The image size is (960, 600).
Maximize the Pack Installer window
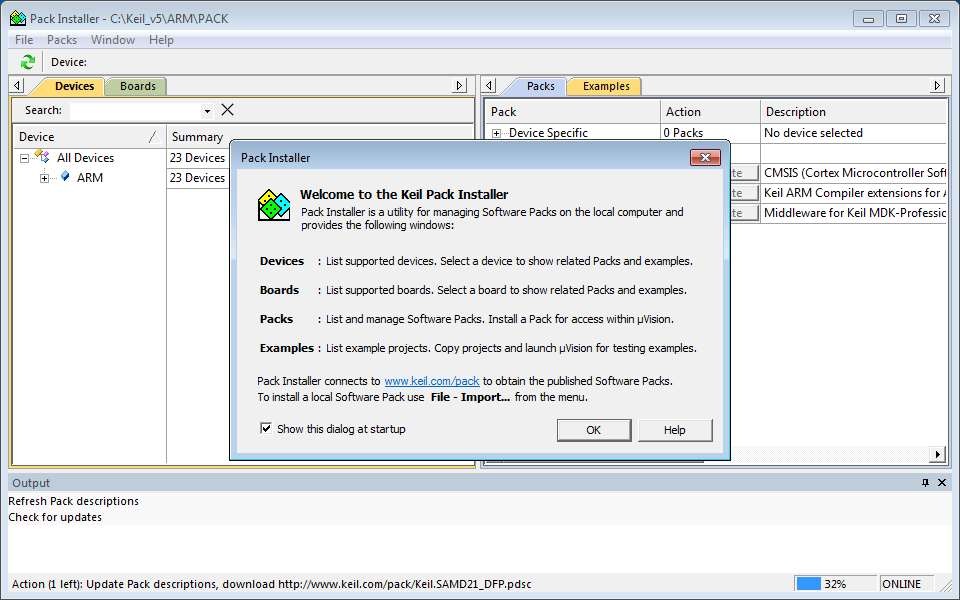pos(901,19)
